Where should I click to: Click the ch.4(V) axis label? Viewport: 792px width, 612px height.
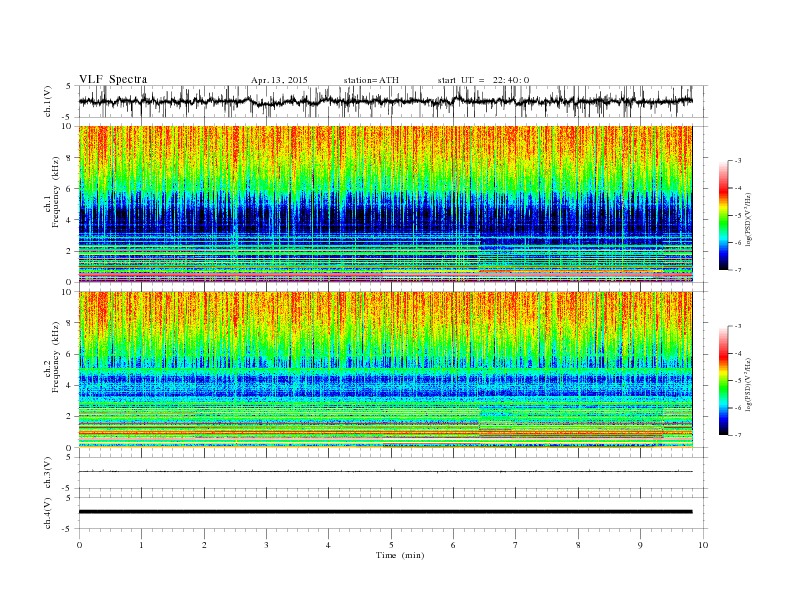tap(48, 513)
